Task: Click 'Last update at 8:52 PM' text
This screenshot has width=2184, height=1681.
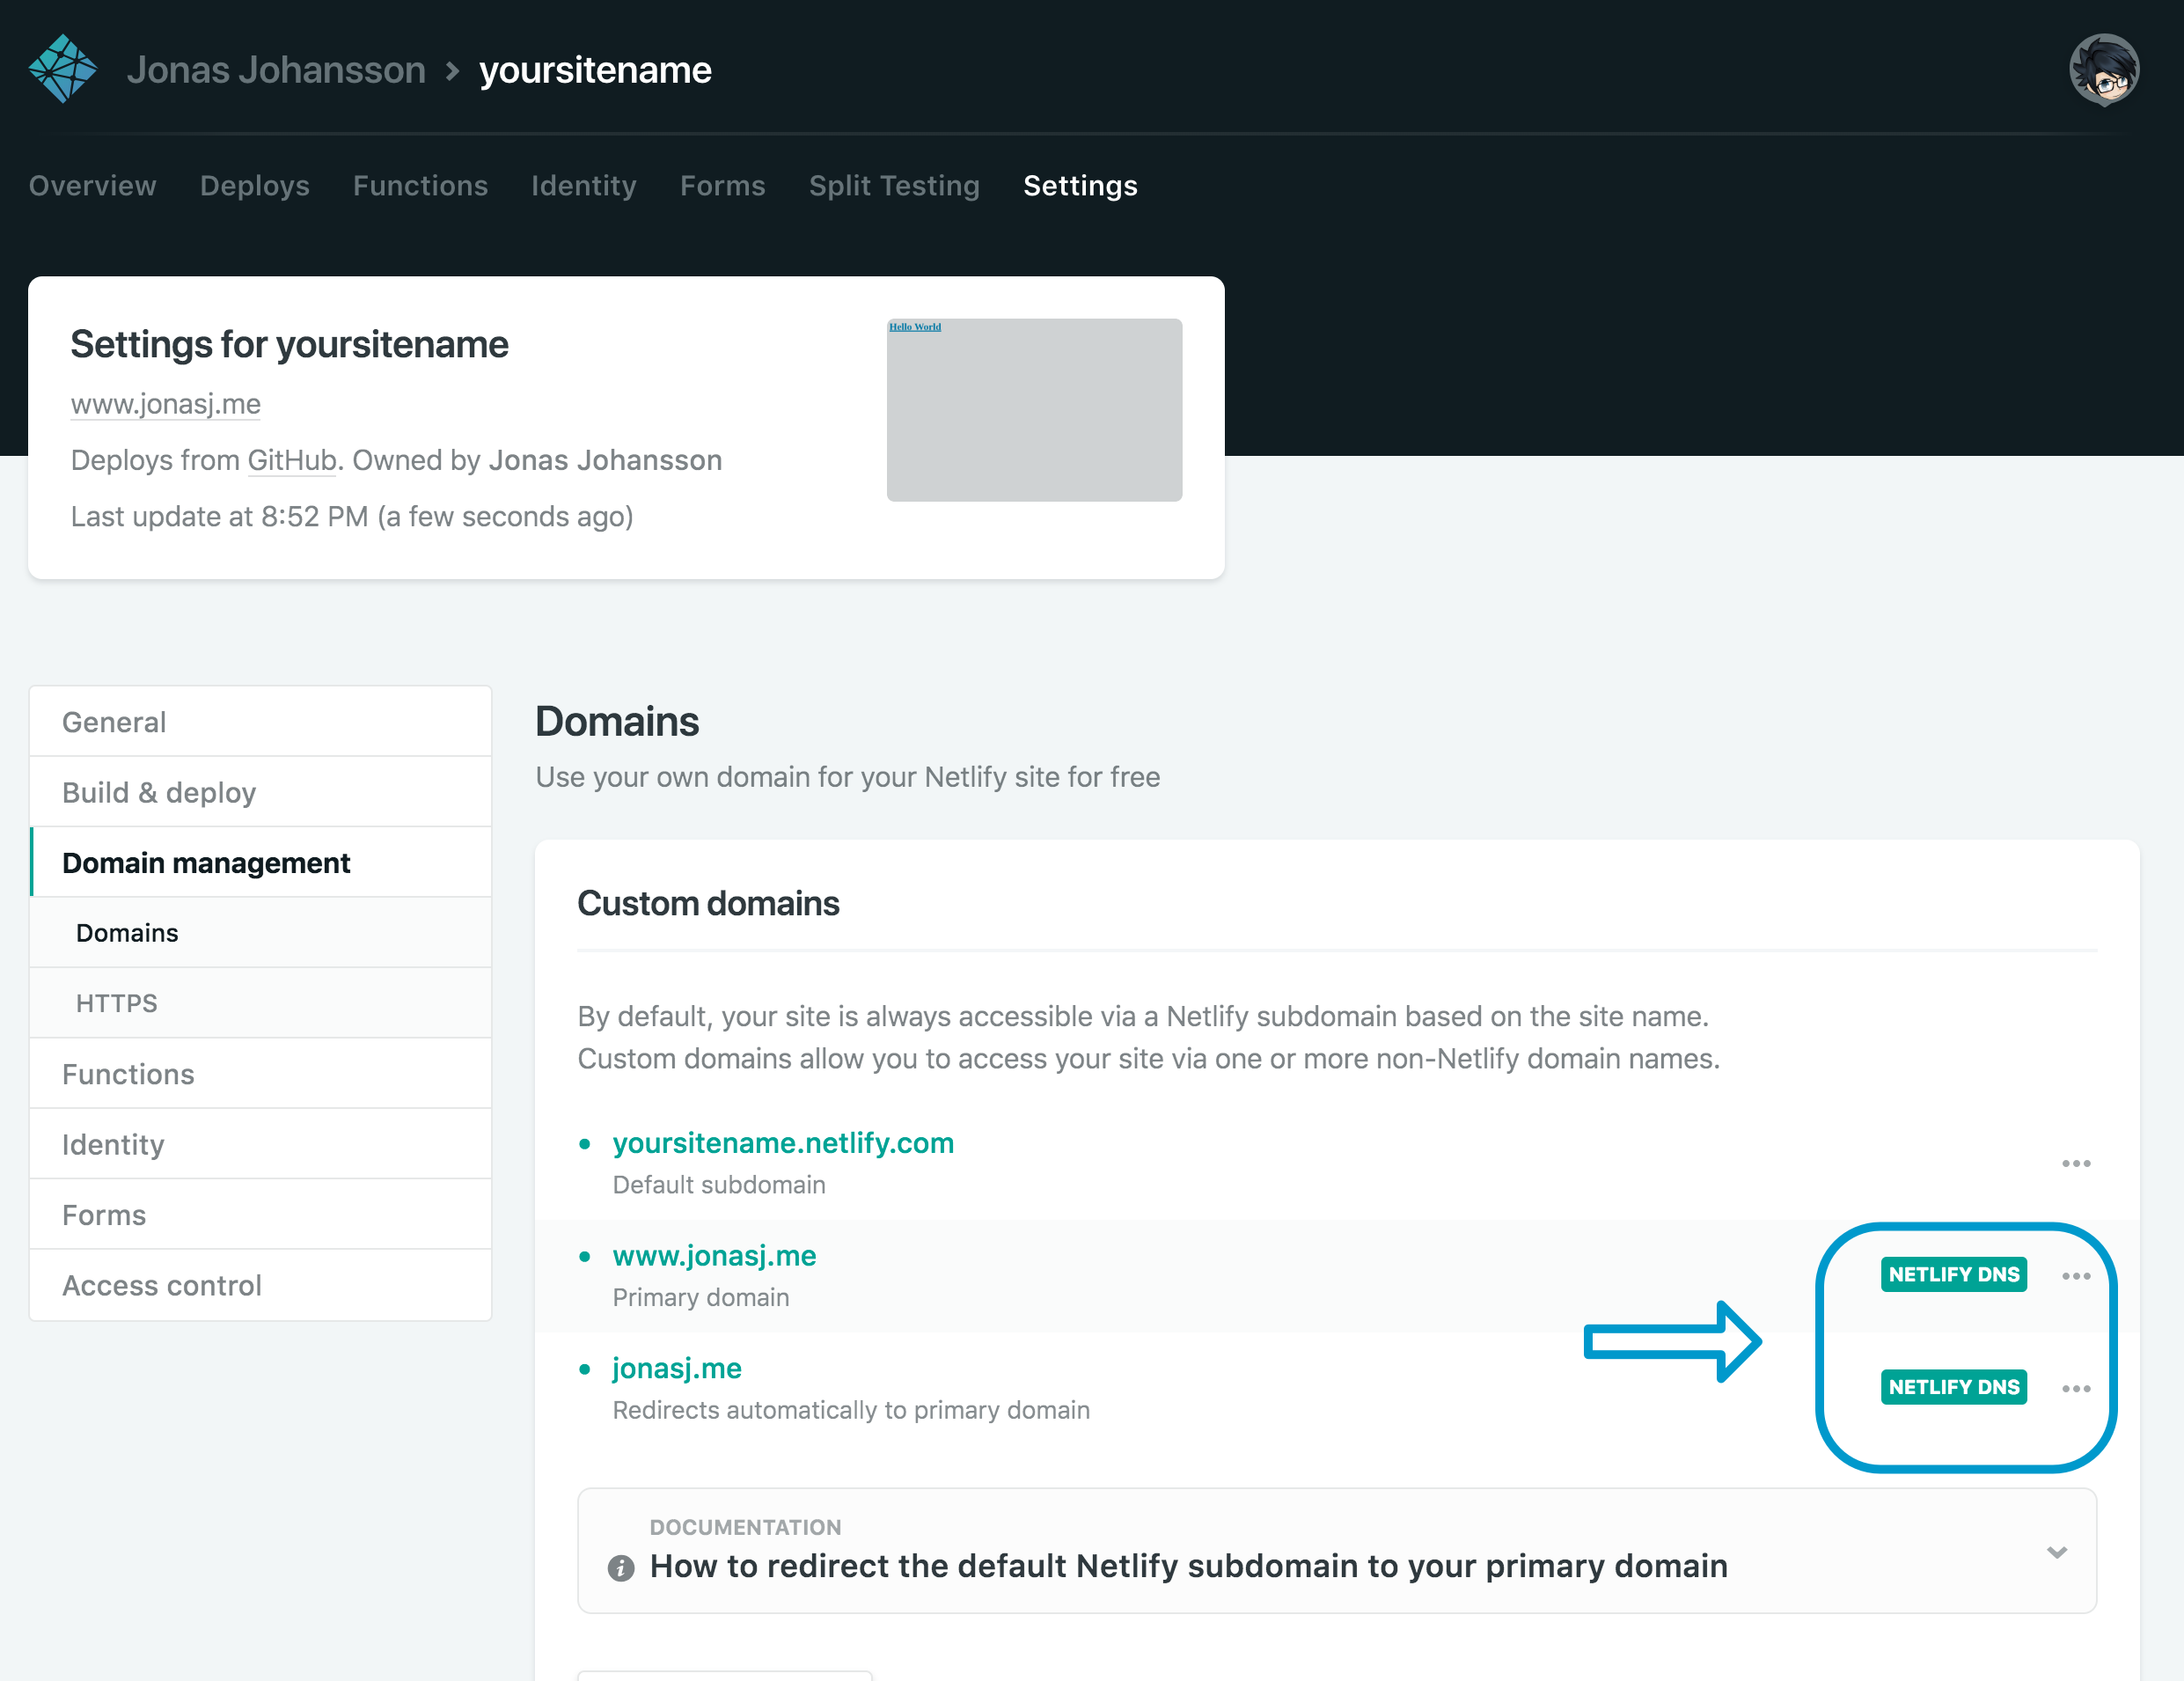Action: point(219,517)
